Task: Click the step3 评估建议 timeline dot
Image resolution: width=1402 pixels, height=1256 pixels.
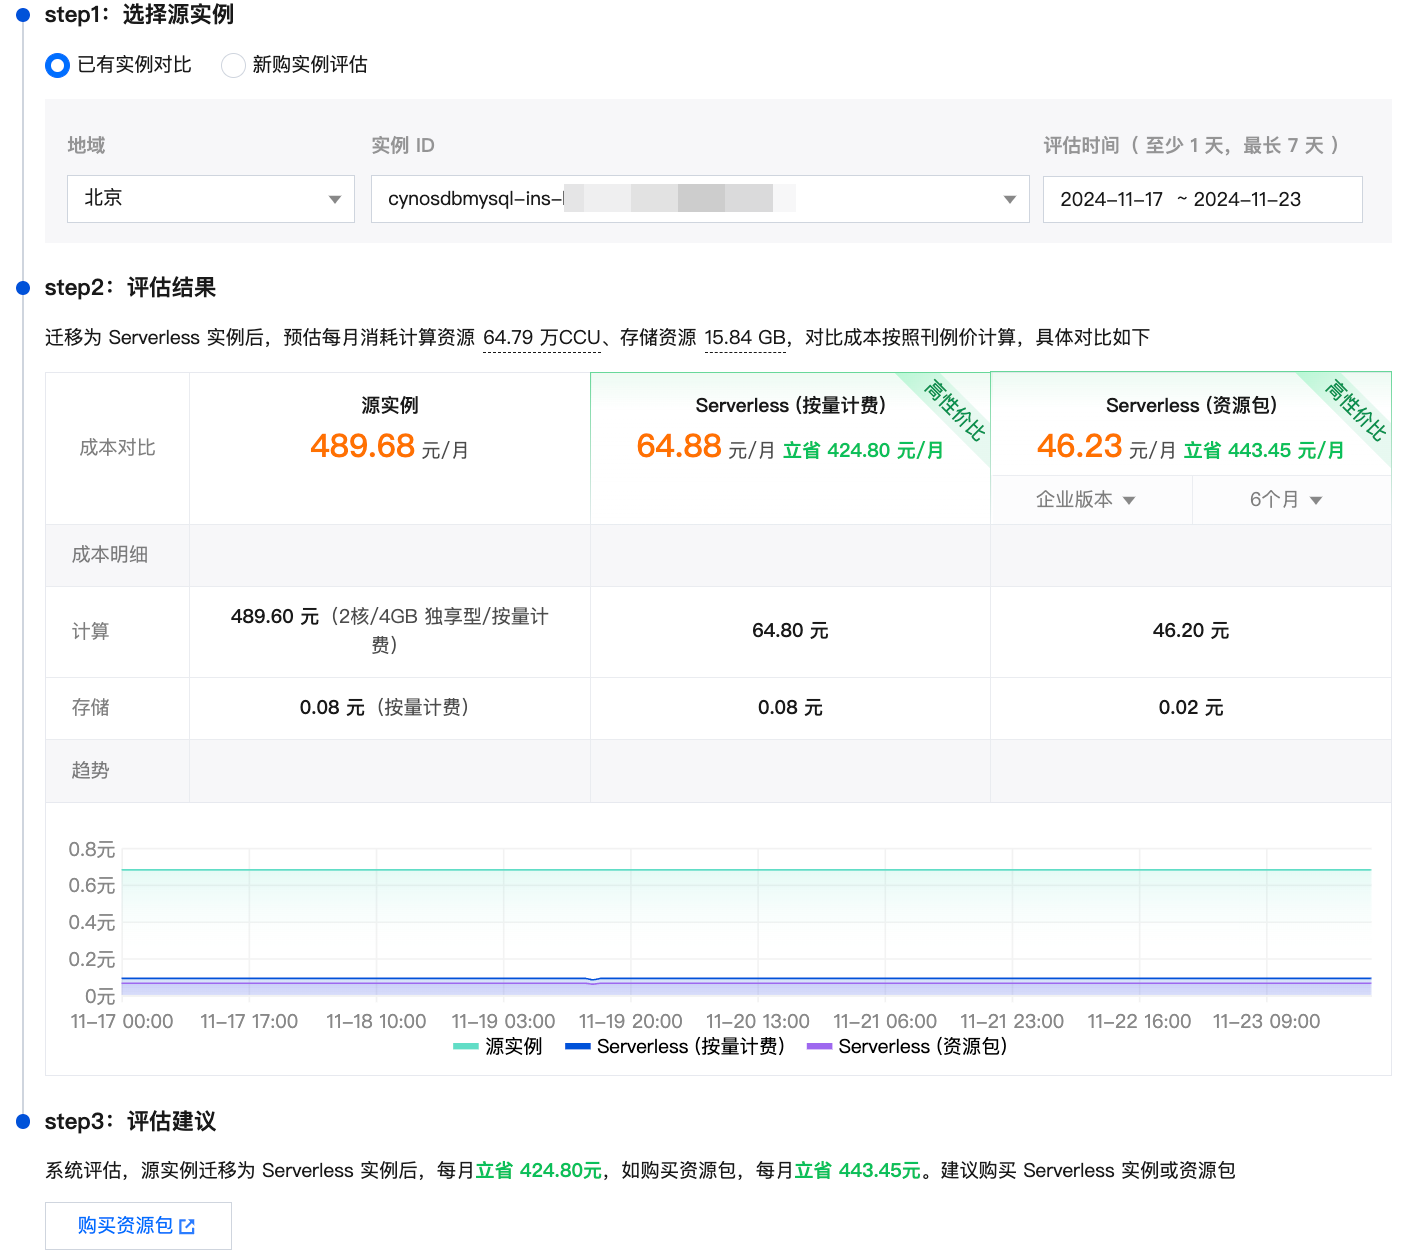Action: 23,1122
